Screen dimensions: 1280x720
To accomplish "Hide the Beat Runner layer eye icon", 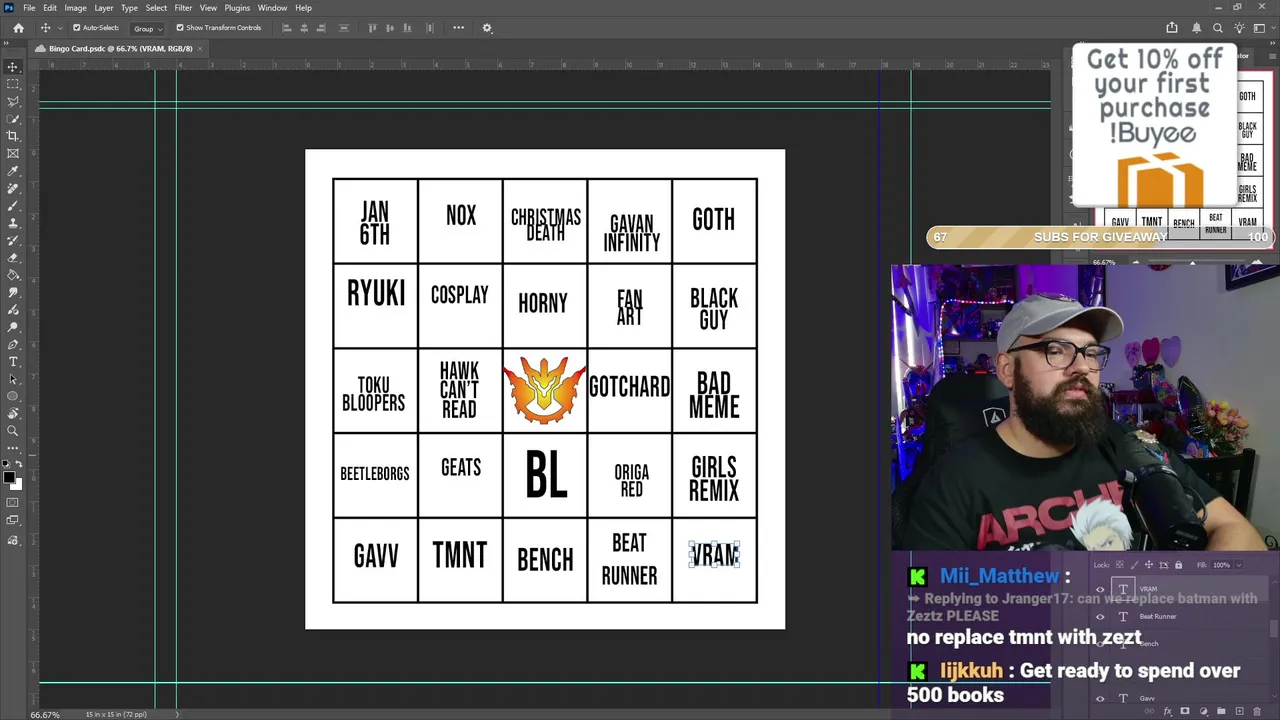I will pyautogui.click(x=1100, y=617).
